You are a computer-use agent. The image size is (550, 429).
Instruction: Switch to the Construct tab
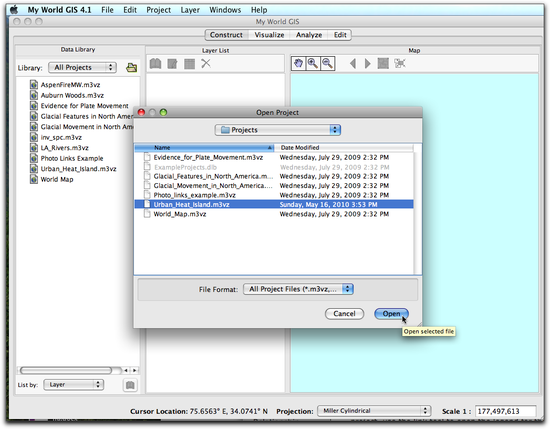(226, 35)
